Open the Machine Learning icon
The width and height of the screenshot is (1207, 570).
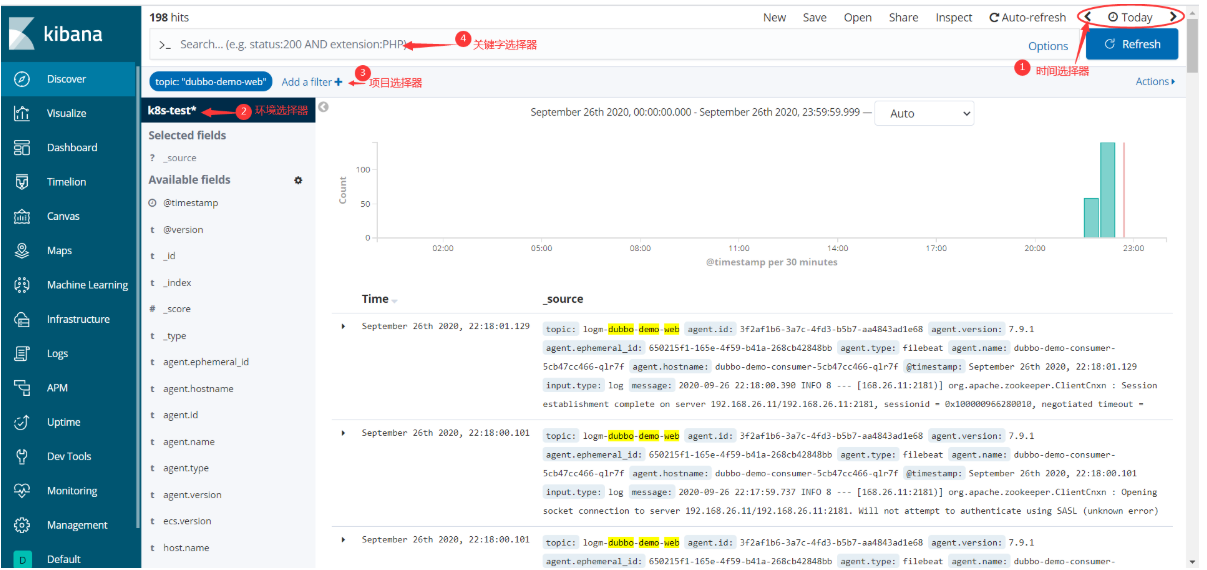[x=22, y=285]
